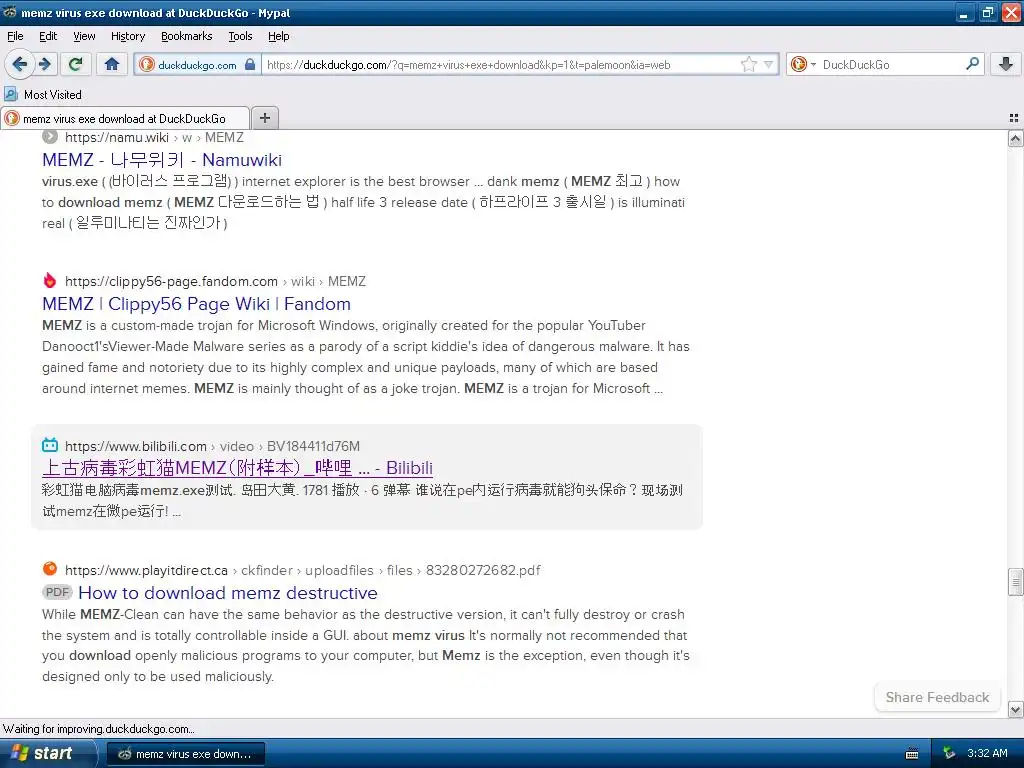The width and height of the screenshot is (1024, 768).
Task: Open the MEMZ Namuwiki result
Action: (162, 159)
